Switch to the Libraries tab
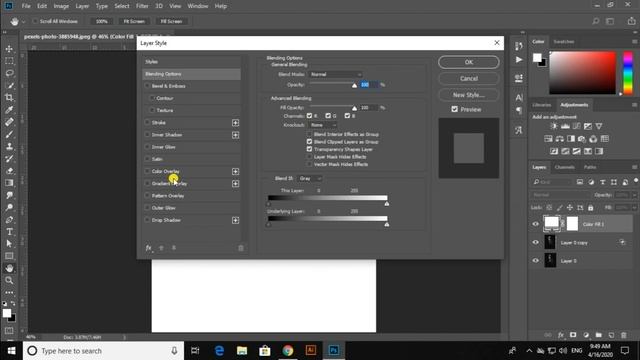The image size is (640, 360). pyautogui.click(x=542, y=105)
